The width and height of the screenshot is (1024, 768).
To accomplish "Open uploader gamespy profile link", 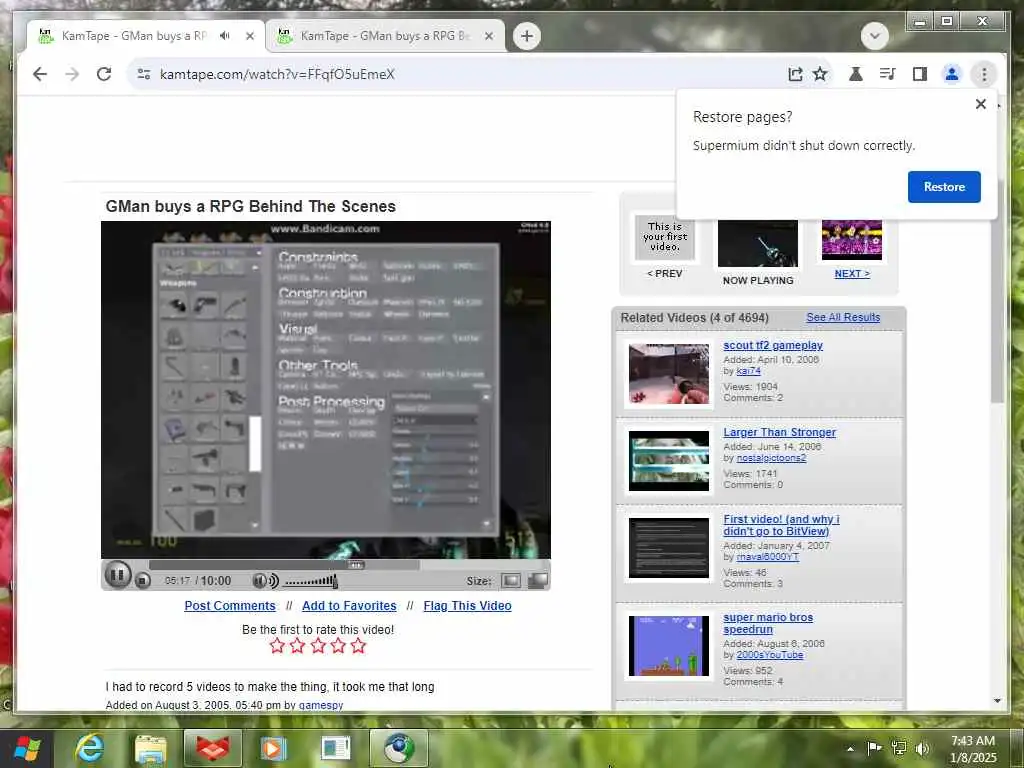I will (x=321, y=705).
